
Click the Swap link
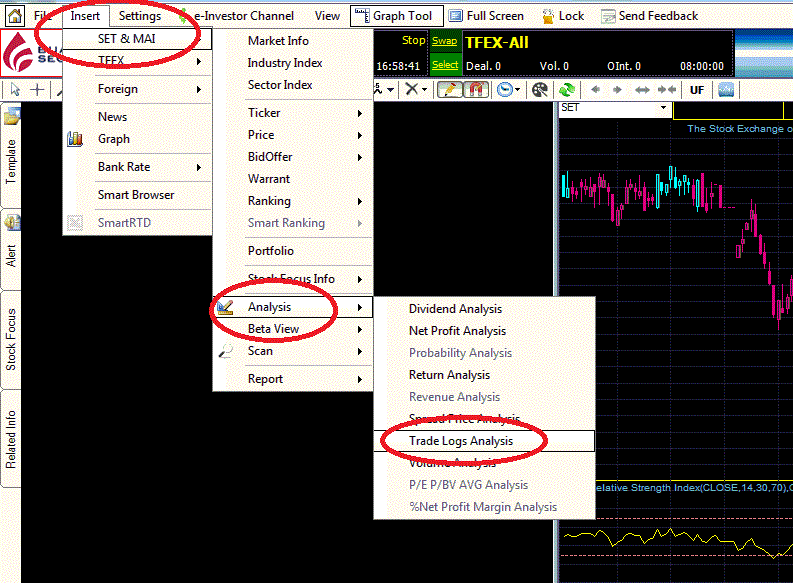point(445,41)
